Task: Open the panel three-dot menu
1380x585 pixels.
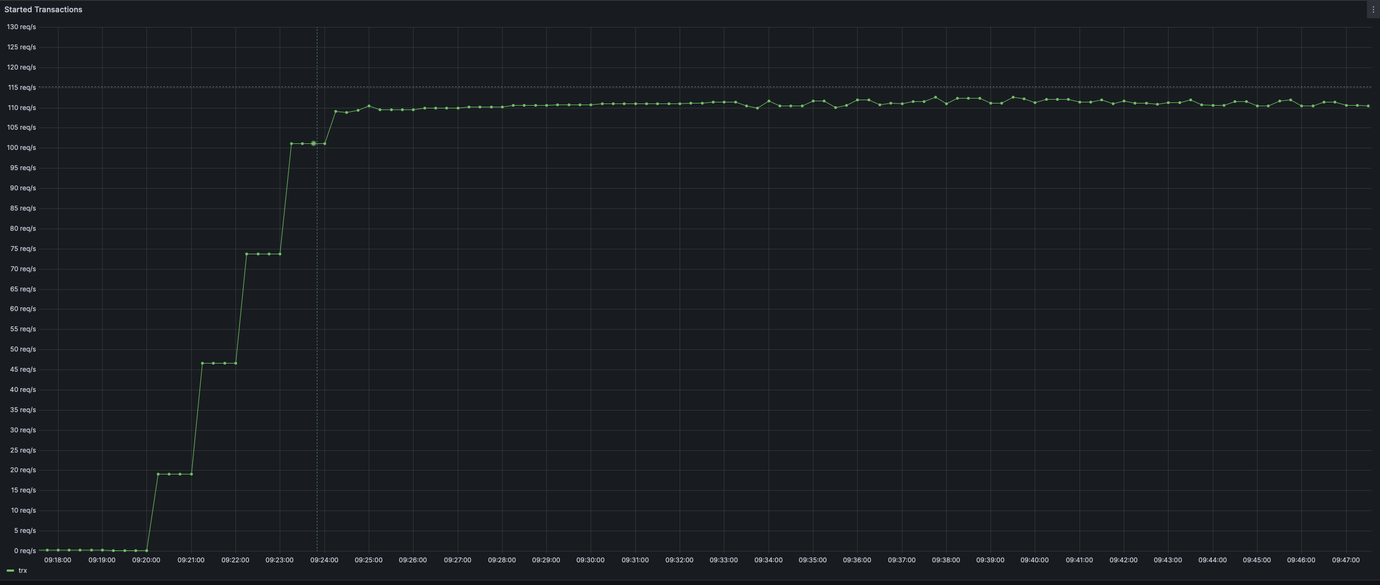Action: pyautogui.click(x=1372, y=9)
